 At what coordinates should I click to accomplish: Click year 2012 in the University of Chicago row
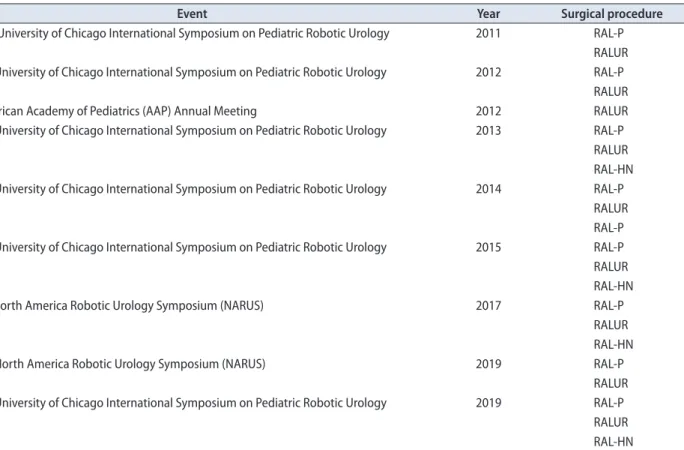488,72
